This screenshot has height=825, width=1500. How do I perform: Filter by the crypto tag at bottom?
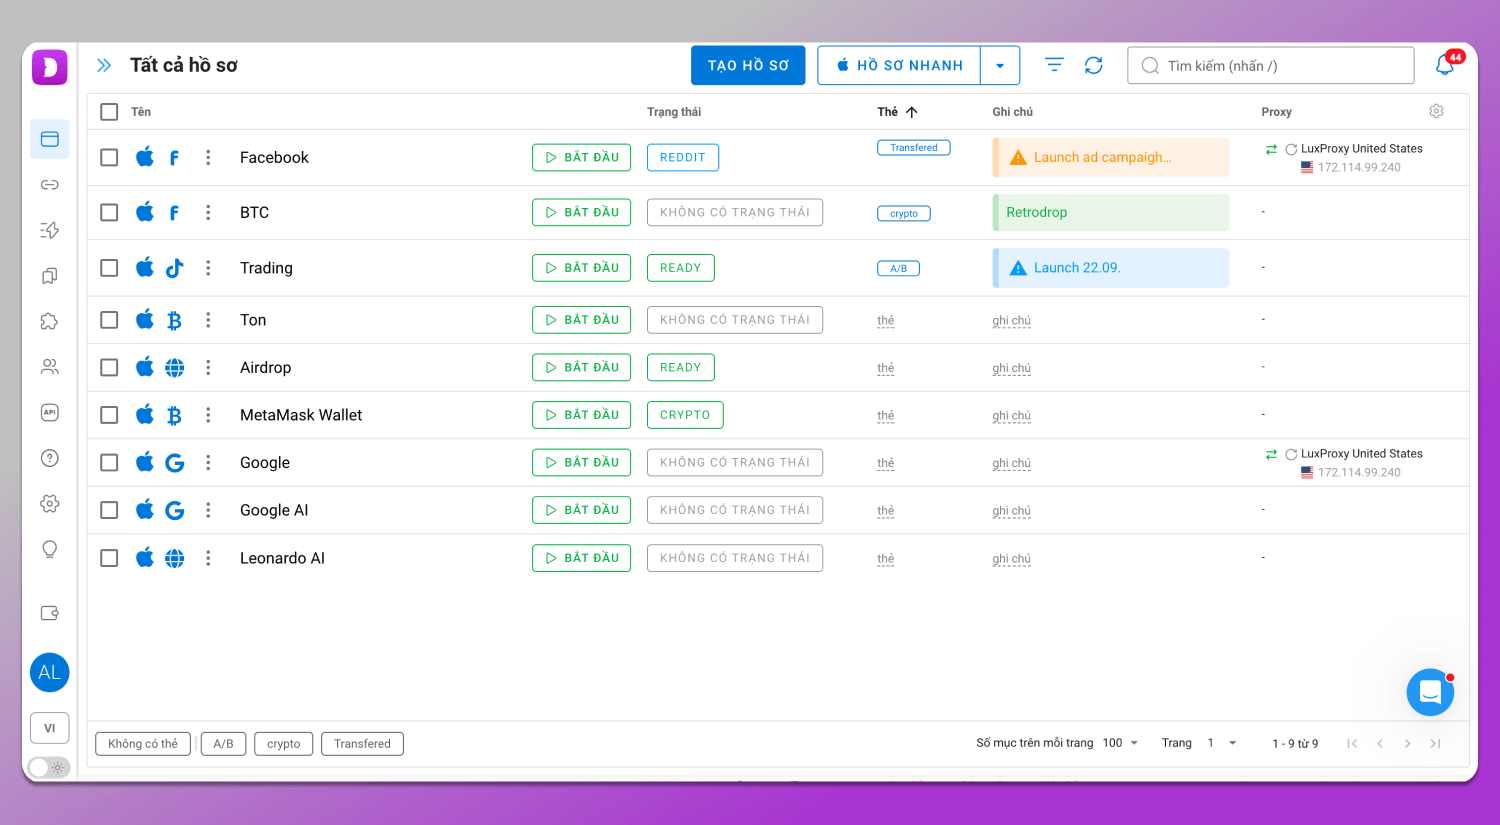tap(283, 744)
